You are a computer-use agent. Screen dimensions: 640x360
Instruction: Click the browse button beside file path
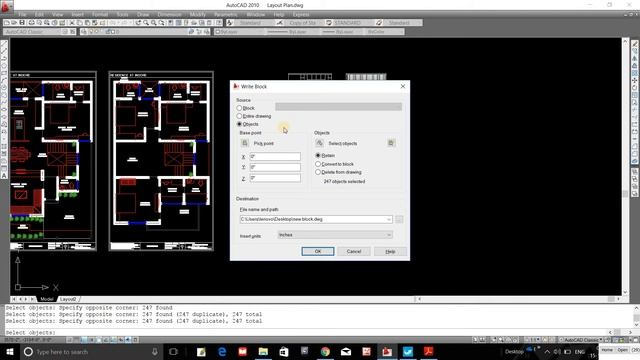click(399, 220)
